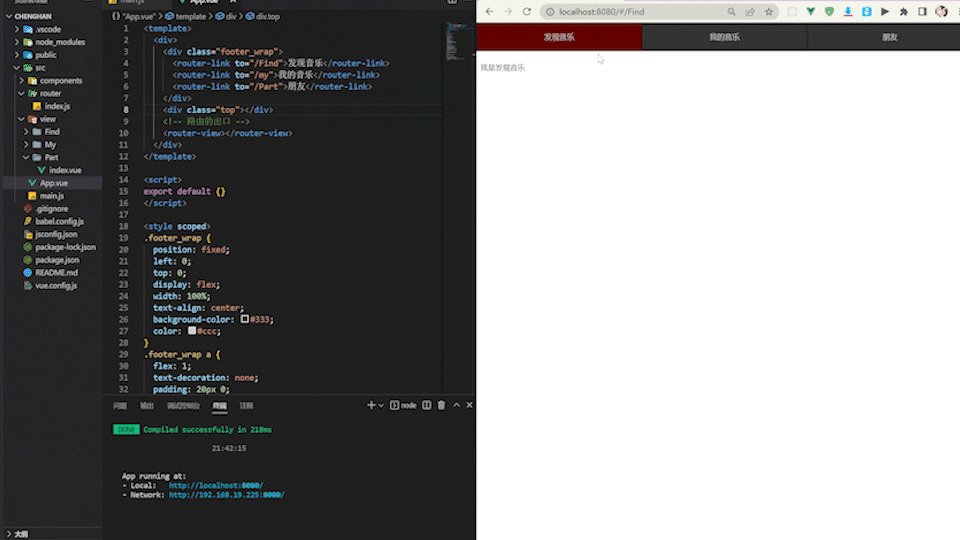This screenshot has width=960, height=540.
Task: Open index.js under router
Action: click(58, 107)
